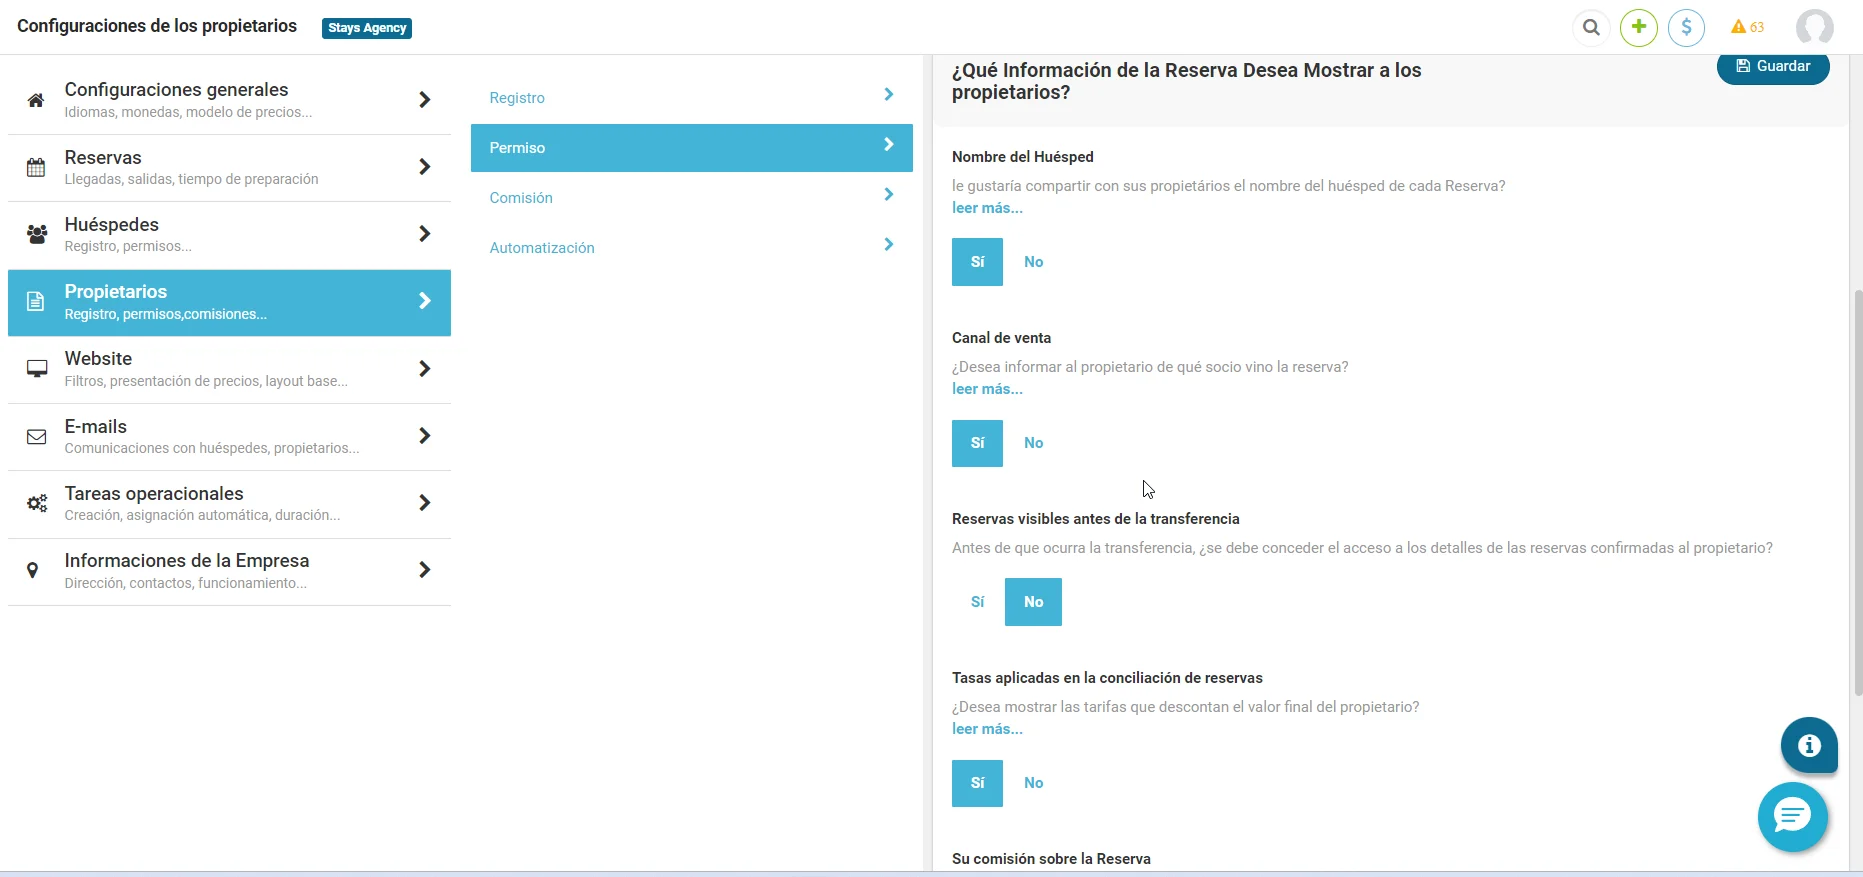Viewport: 1863px width, 877px height.
Task: Open the chat support bubble
Action: pyautogui.click(x=1793, y=817)
